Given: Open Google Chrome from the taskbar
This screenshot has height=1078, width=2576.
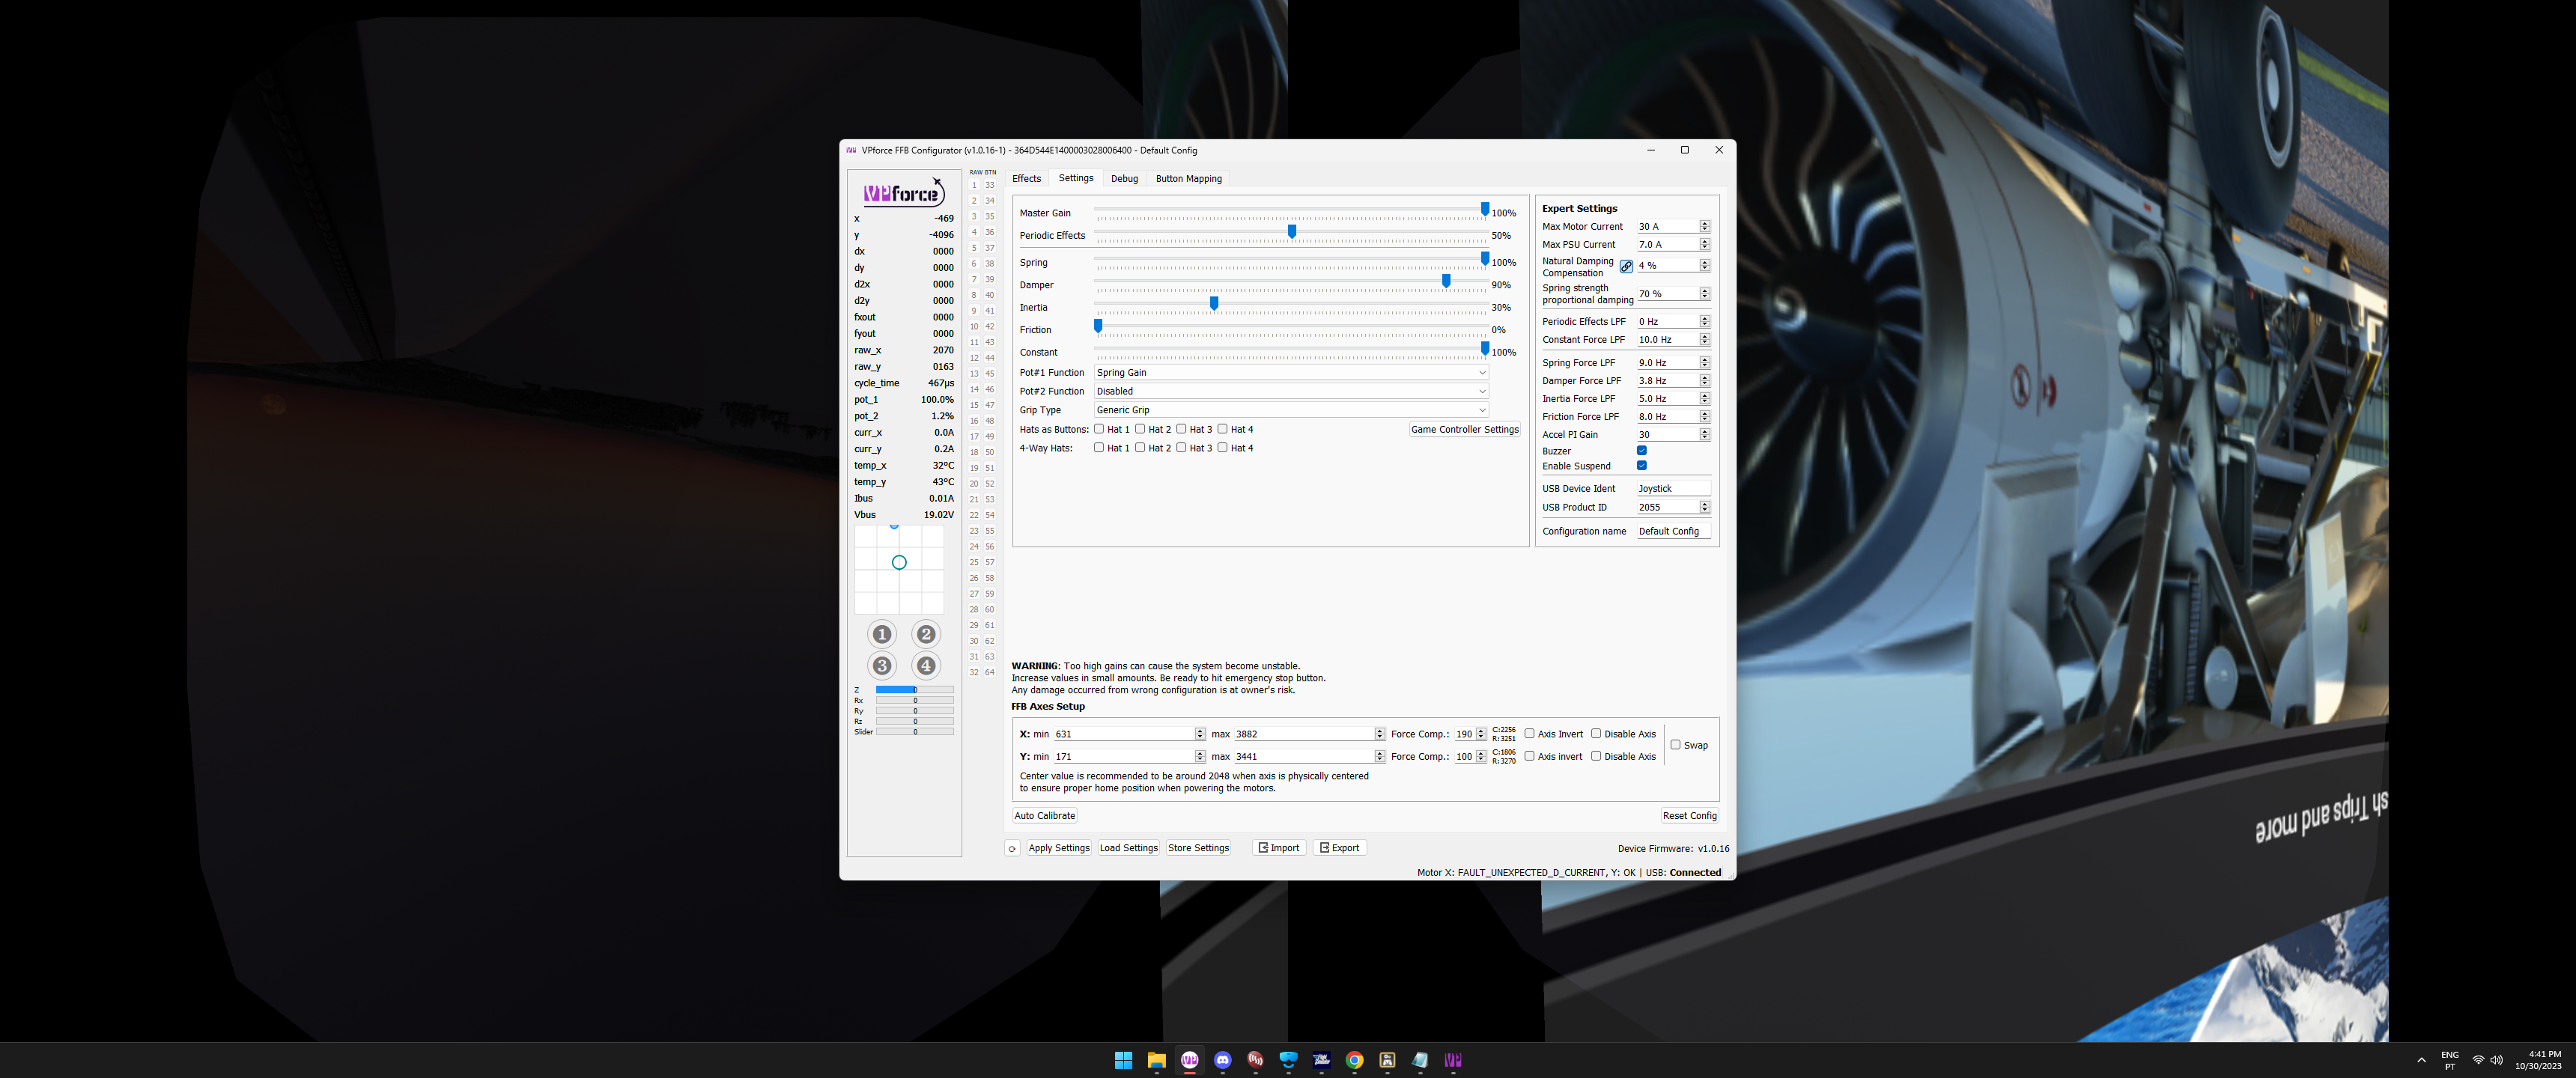Looking at the screenshot, I should (x=1354, y=1060).
